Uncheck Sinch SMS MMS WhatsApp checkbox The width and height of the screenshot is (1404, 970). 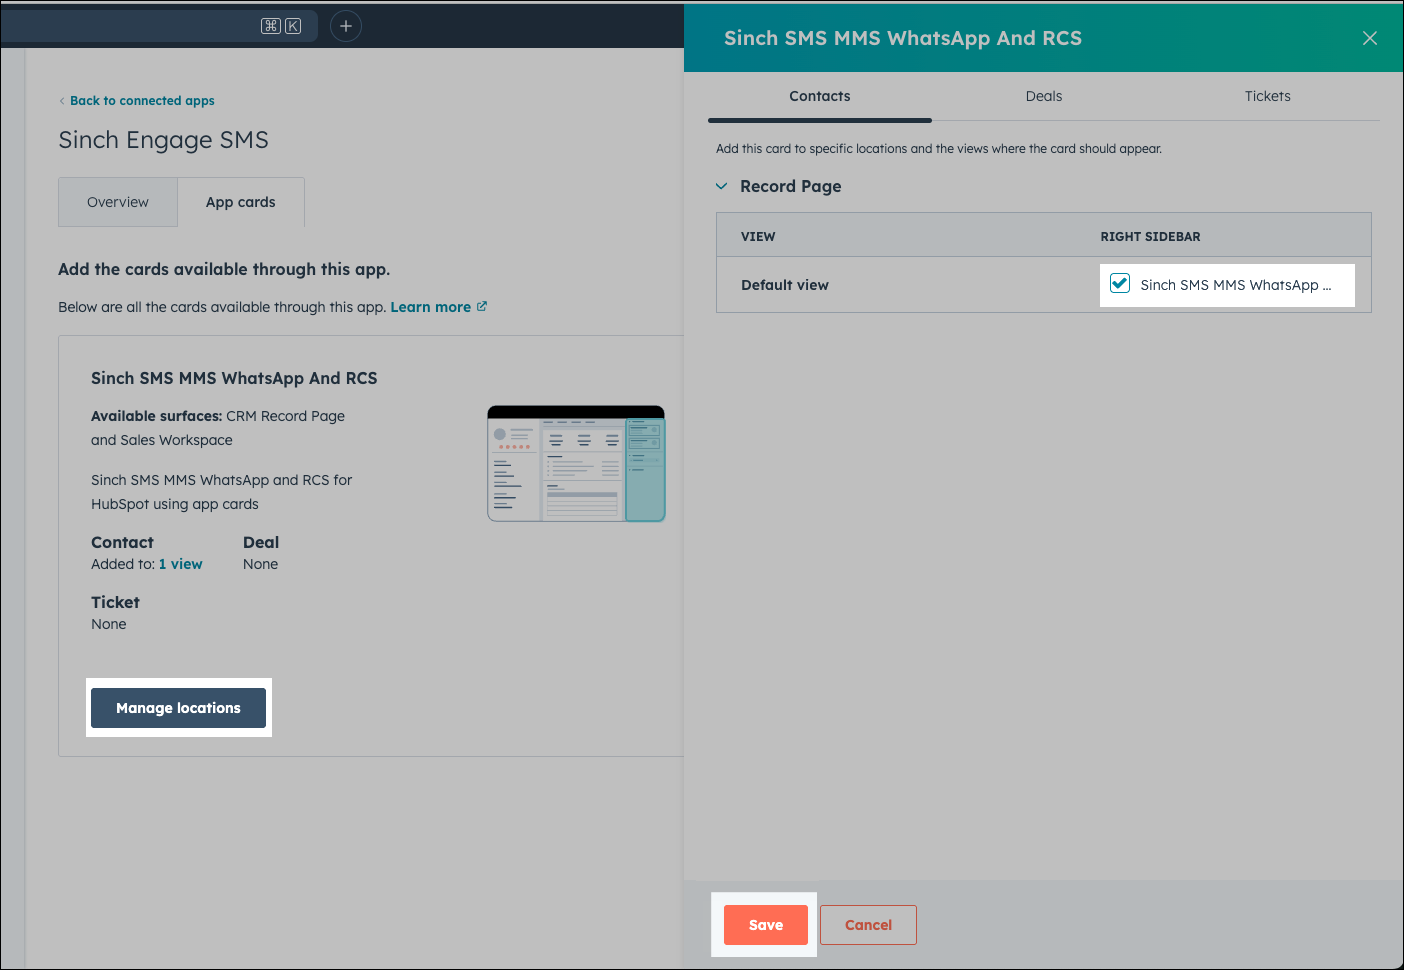(x=1120, y=284)
